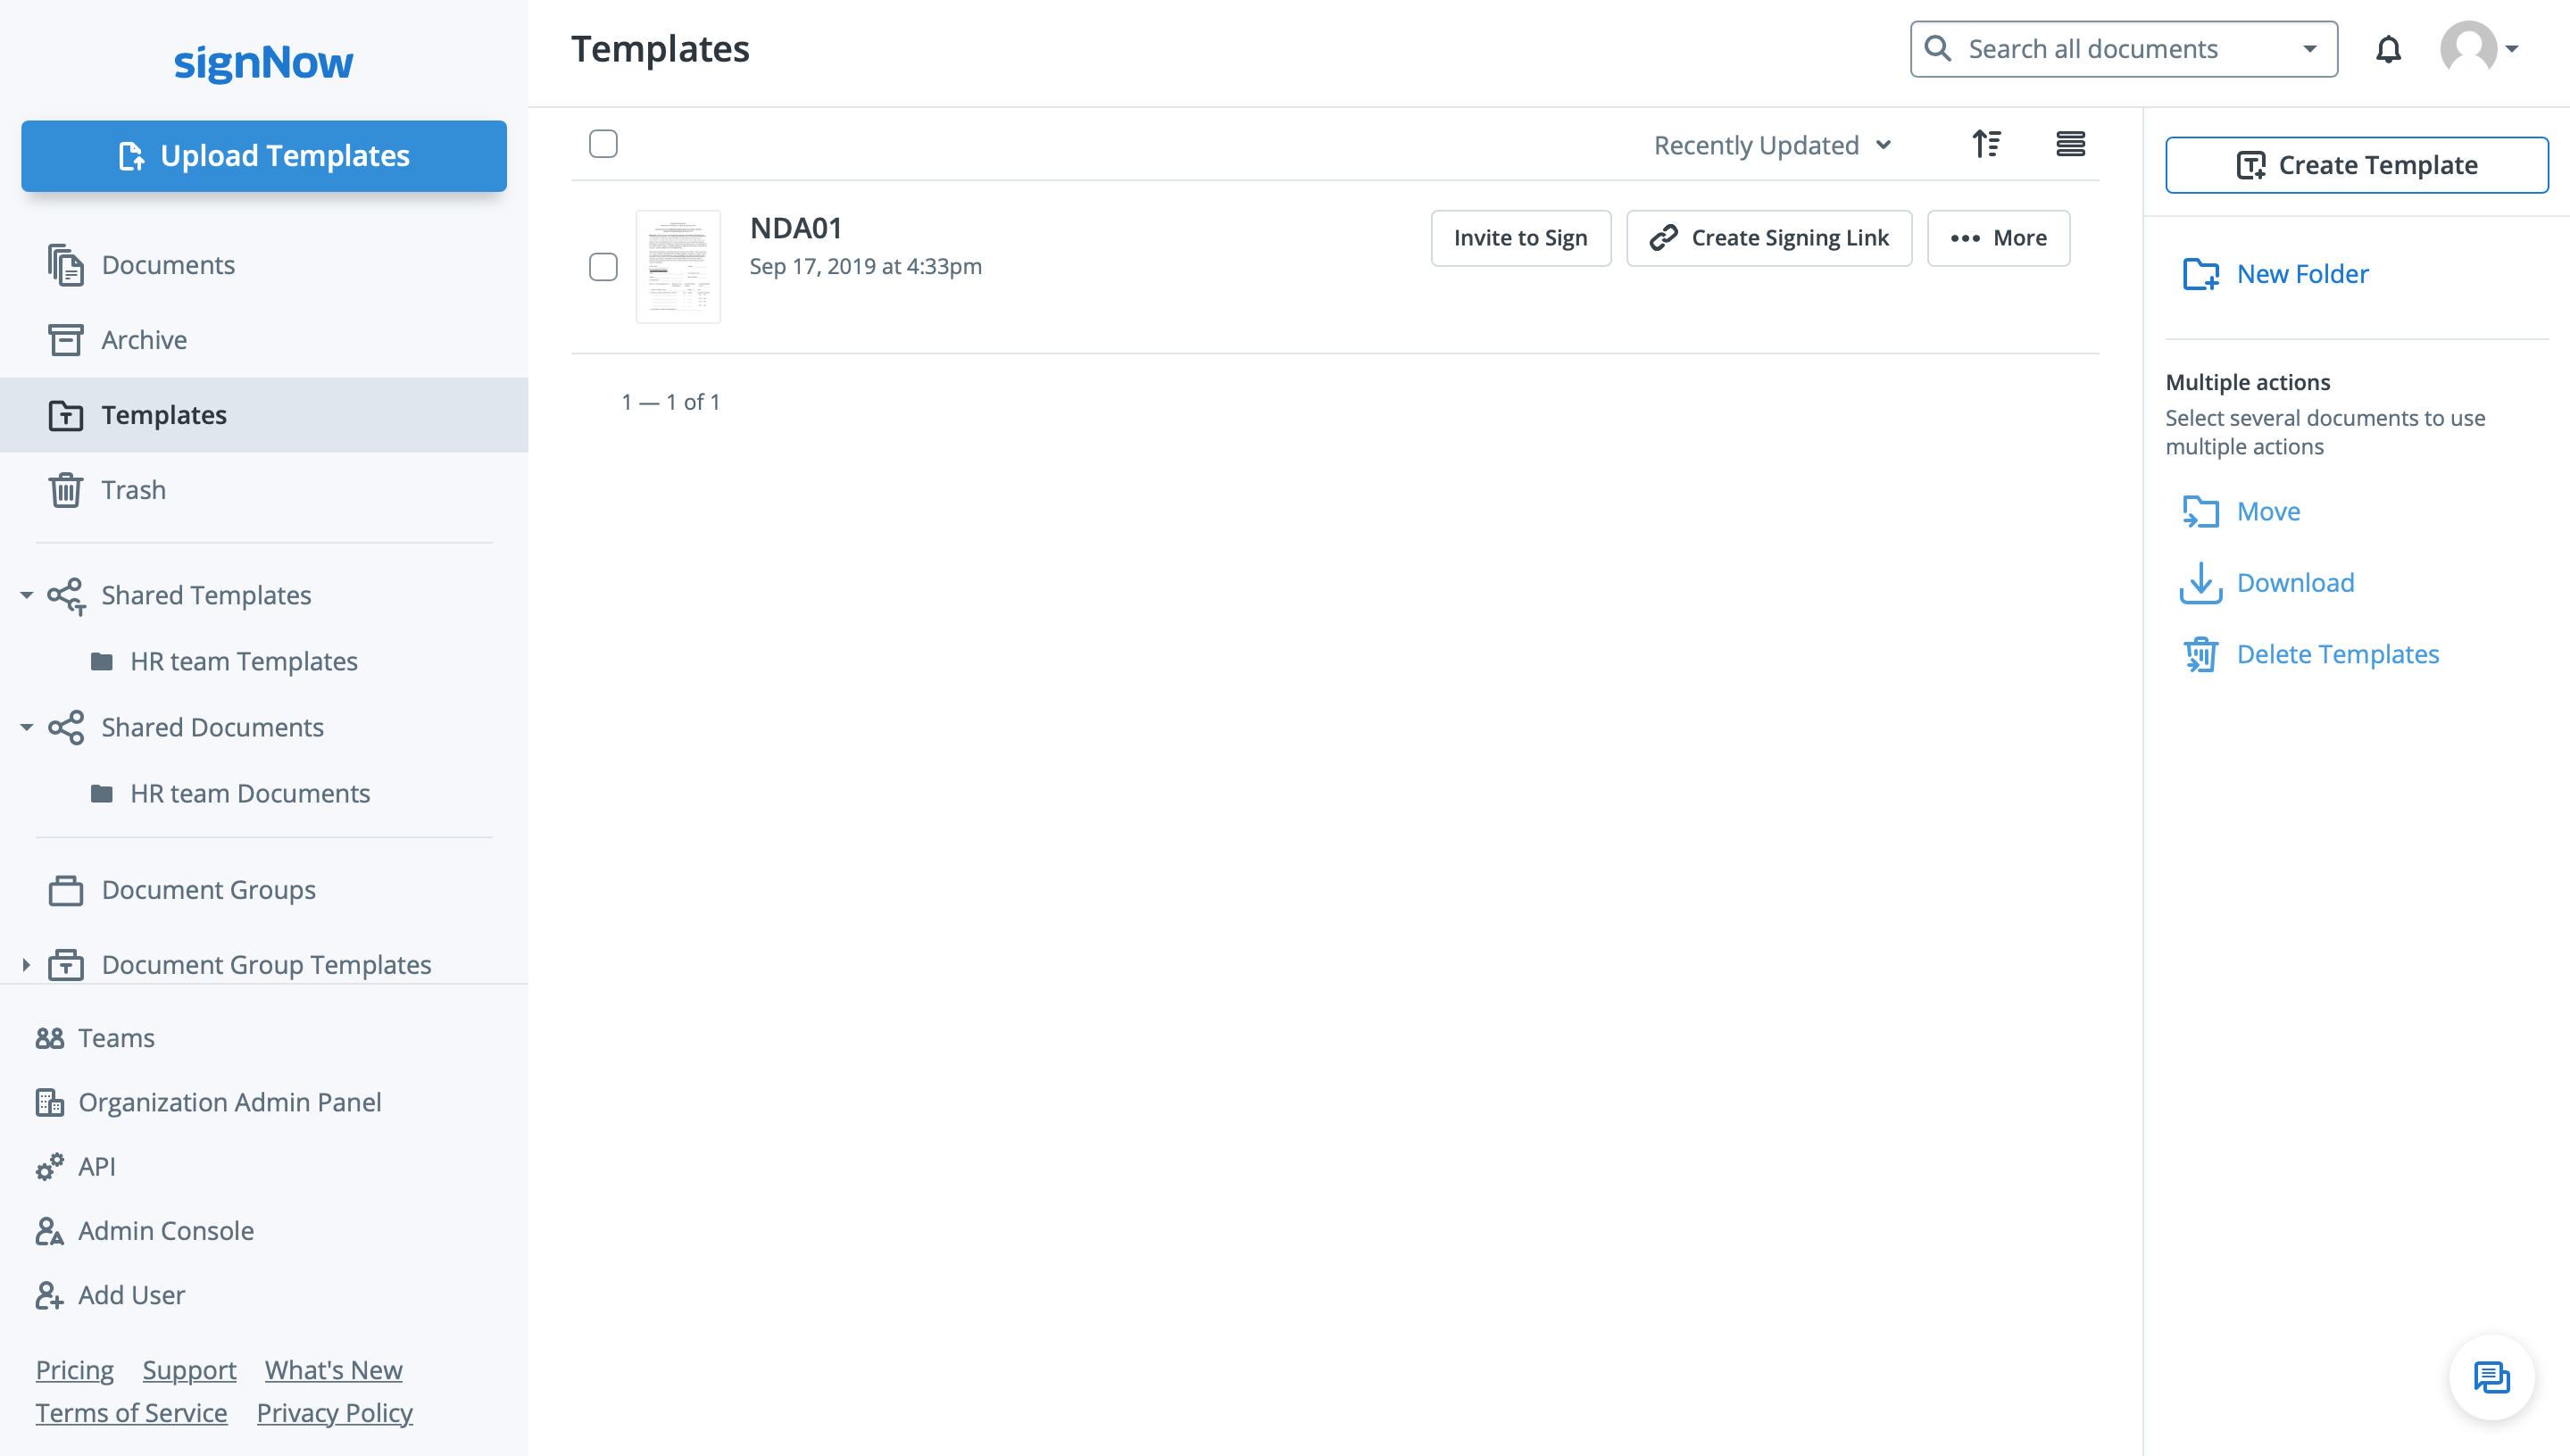Toggle the select-all checkbox at top
Image resolution: width=2570 pixels, height=1456 pixels.
point(603,143)
